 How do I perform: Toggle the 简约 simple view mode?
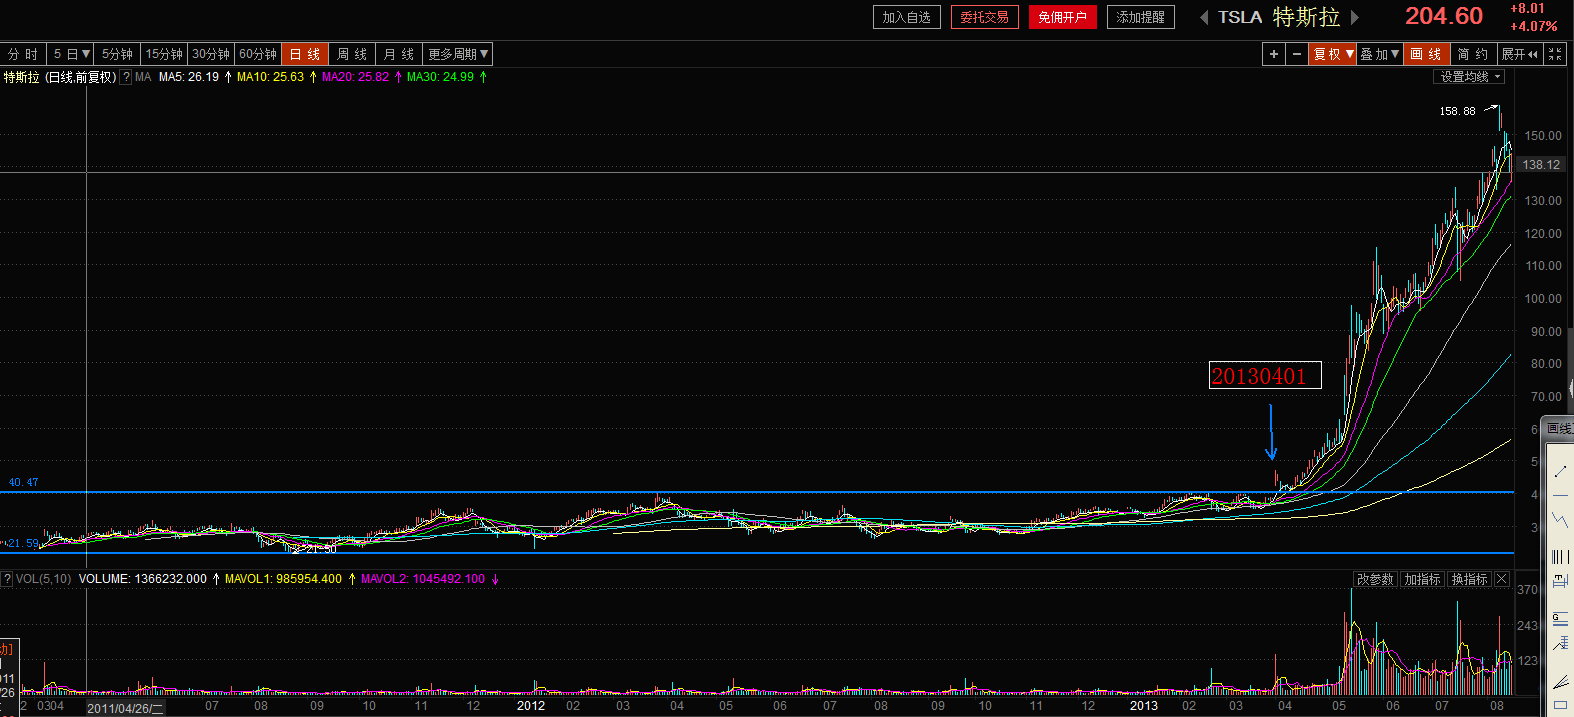pos(1473,54)
